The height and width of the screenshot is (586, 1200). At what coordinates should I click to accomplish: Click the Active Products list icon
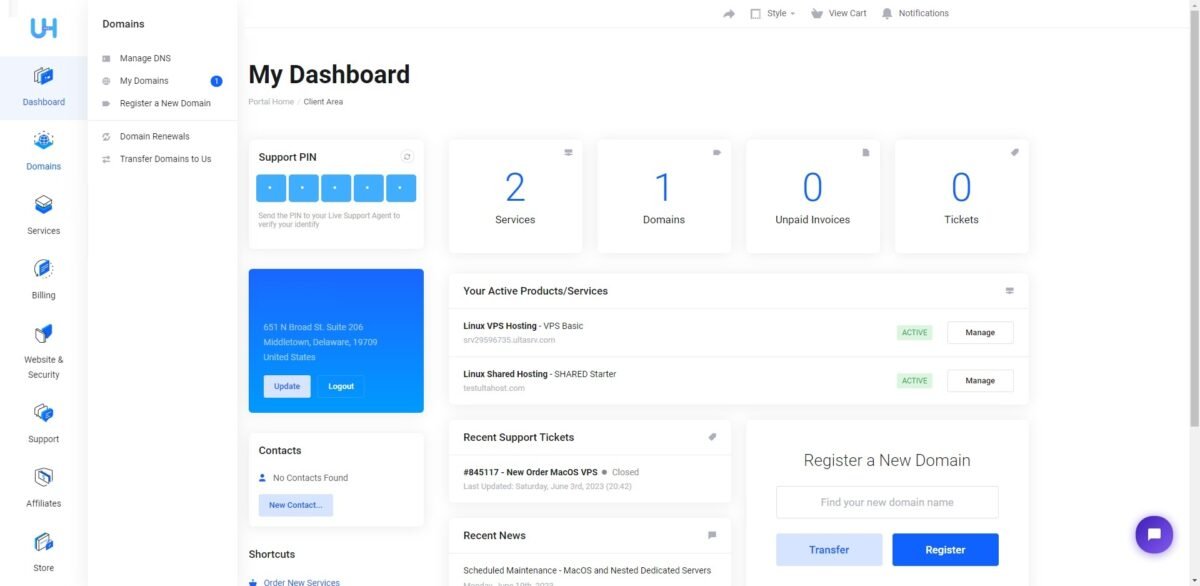(1009, 291)
